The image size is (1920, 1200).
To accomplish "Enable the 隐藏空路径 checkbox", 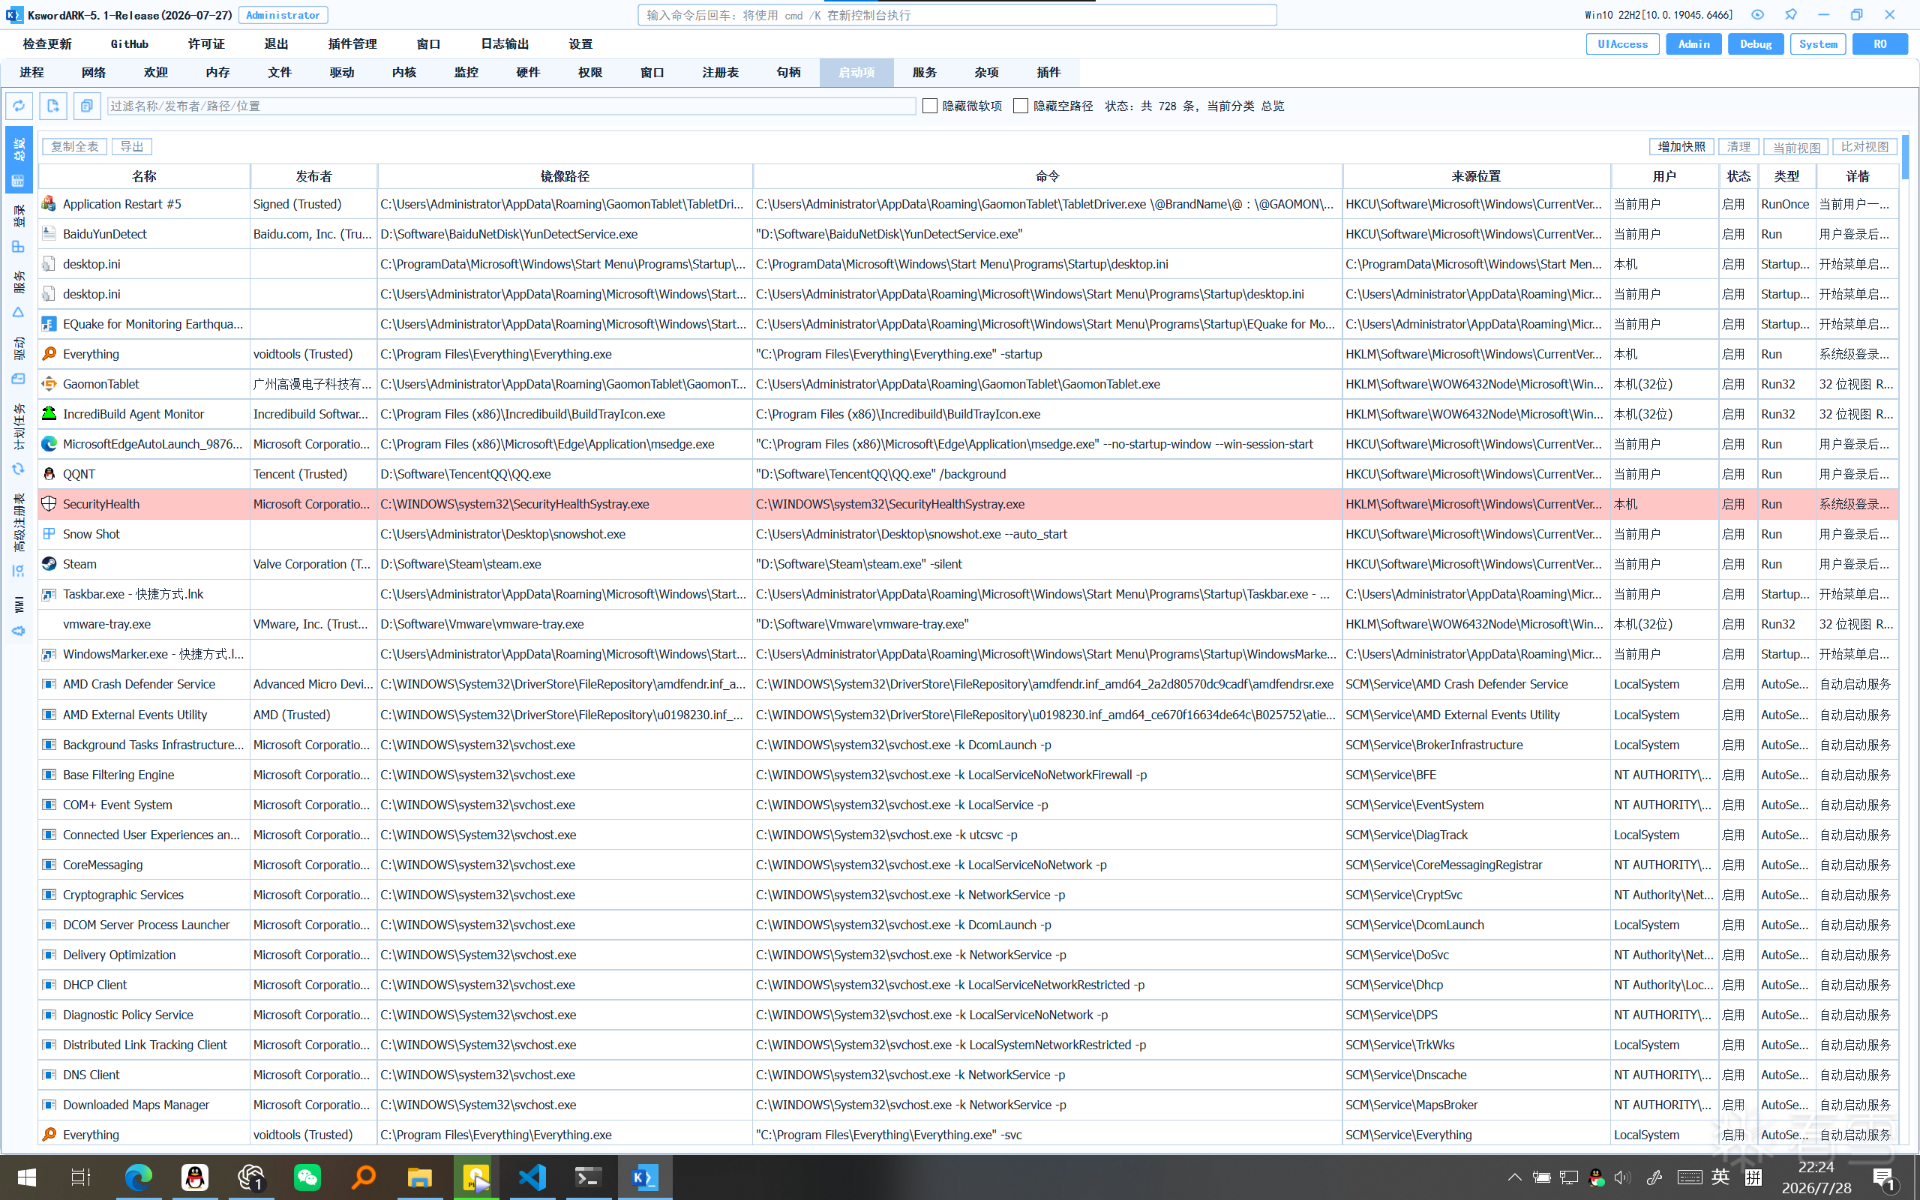I will point(1021,106).
